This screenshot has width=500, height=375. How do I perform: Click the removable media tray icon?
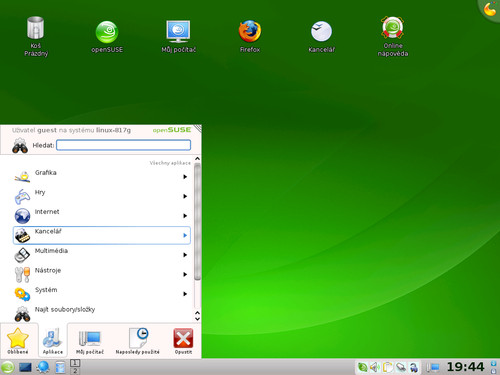pyautogui.click(x=401, y=367)
